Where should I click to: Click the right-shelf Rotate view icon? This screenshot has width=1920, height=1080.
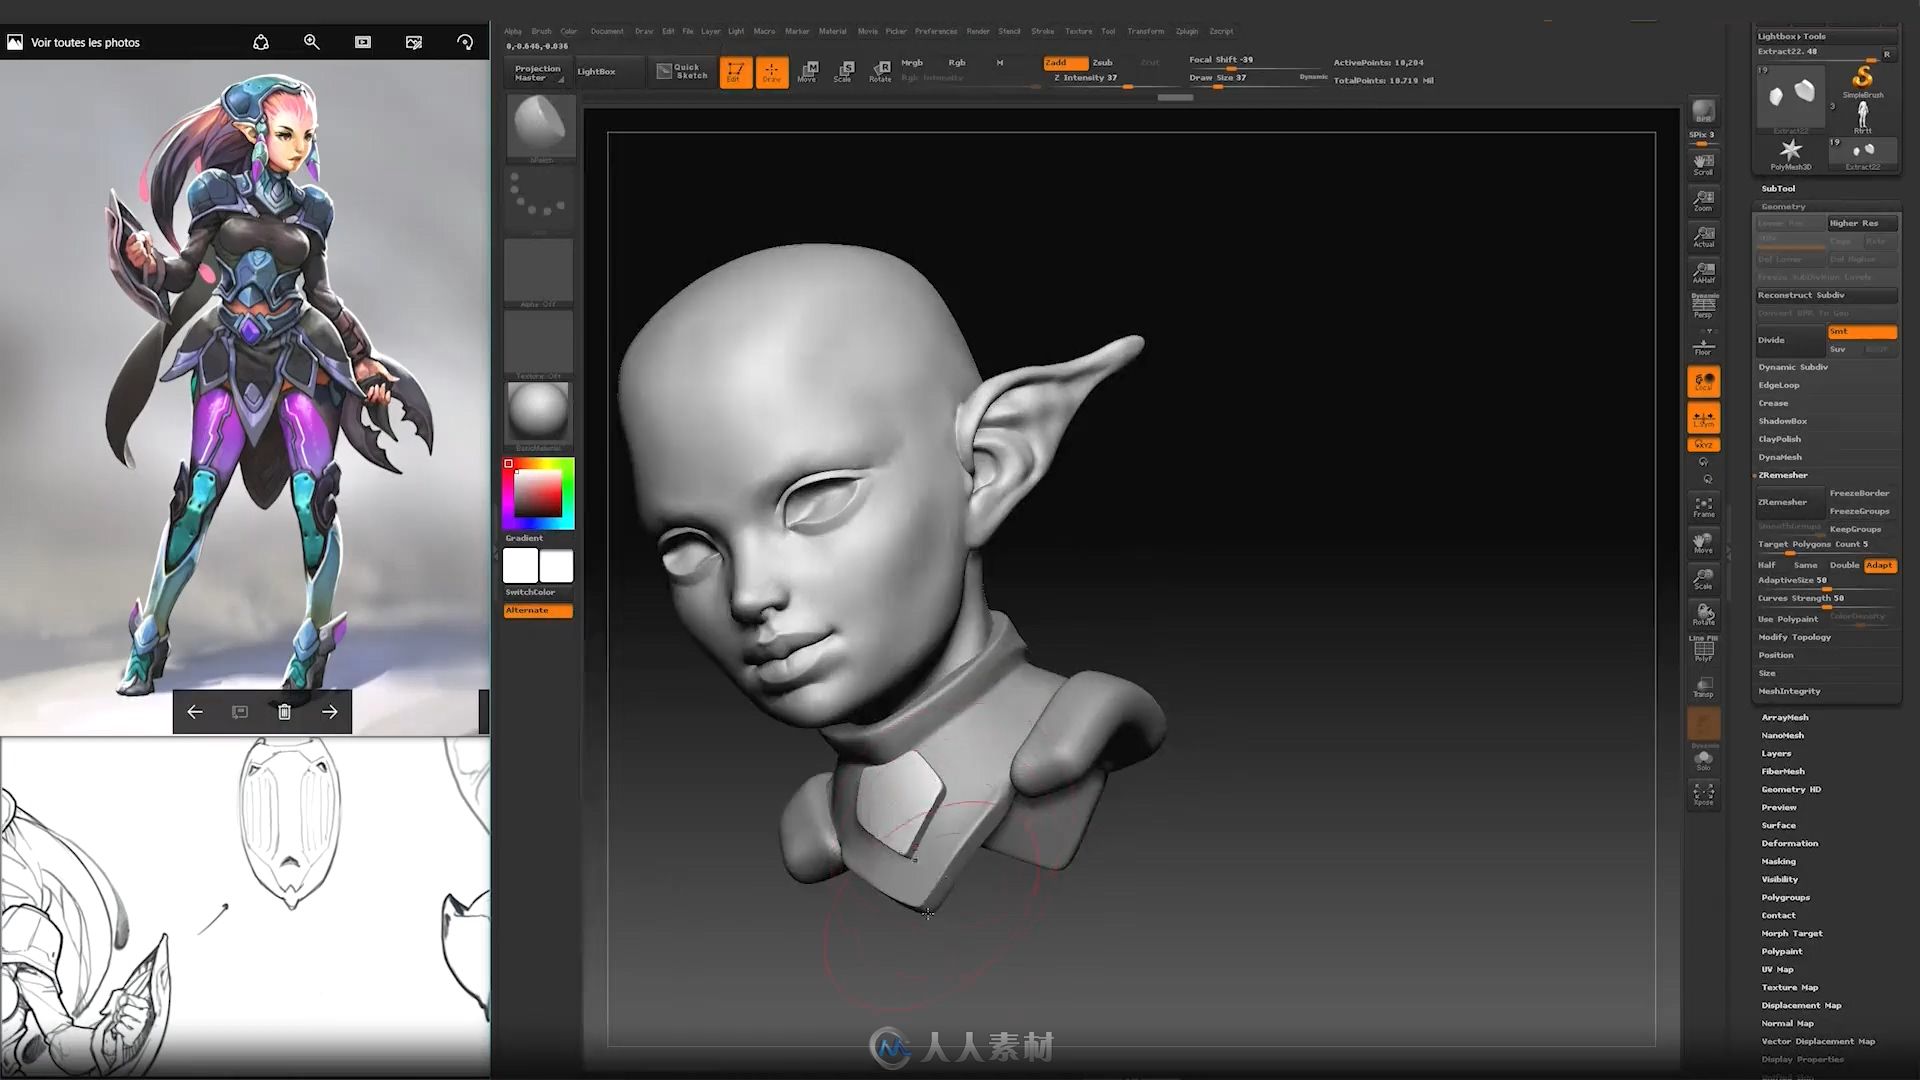1703,615
